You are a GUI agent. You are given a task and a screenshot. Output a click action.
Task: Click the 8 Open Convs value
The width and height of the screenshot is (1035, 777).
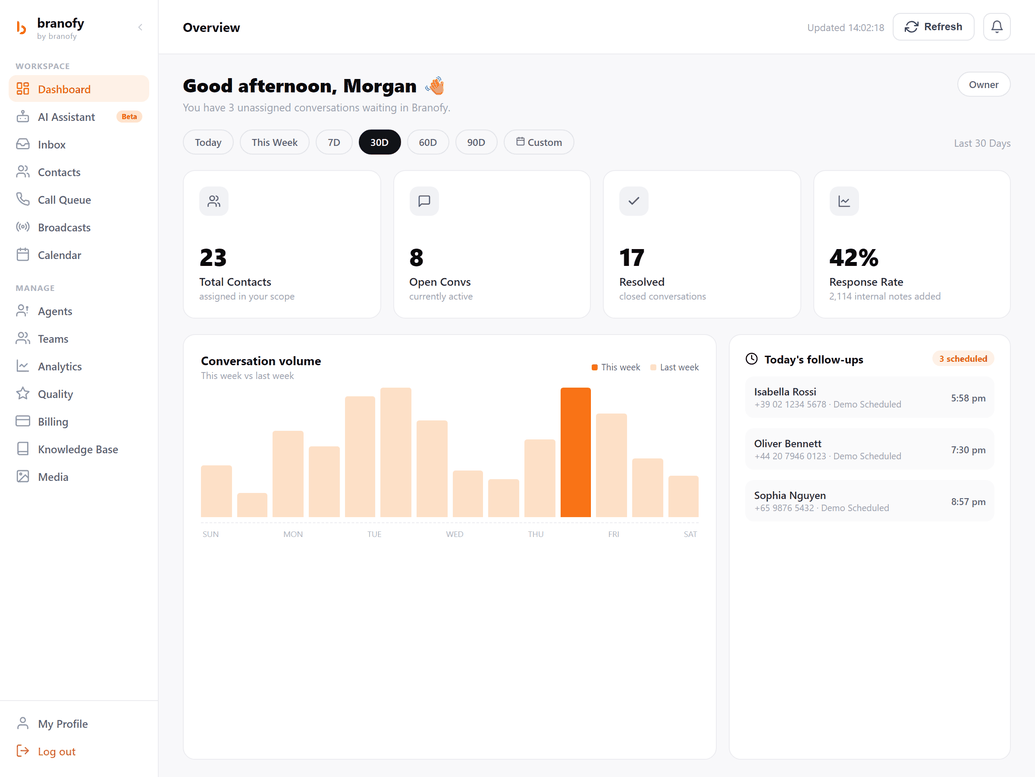[x=417, y=257]
